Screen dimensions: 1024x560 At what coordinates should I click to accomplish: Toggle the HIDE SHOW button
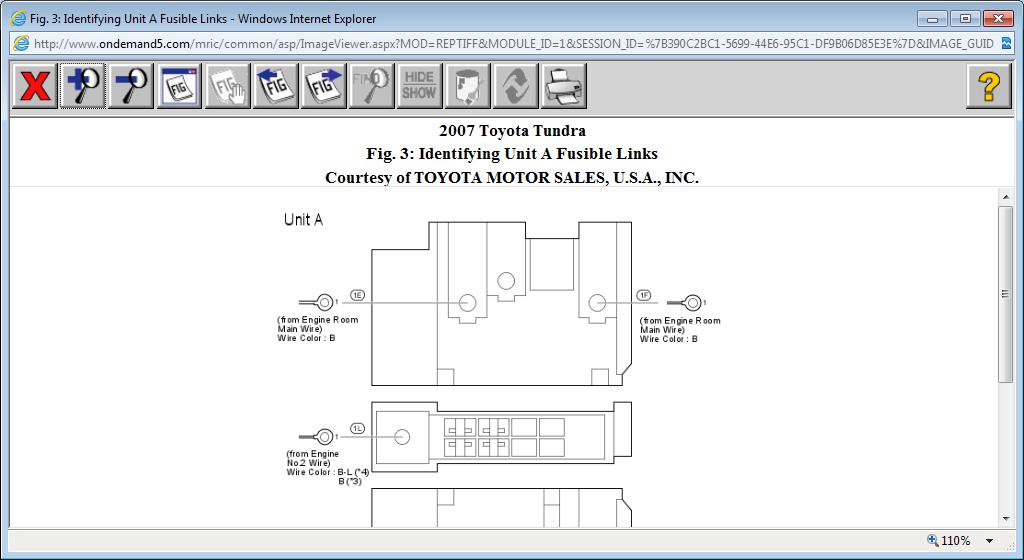pyautogui.click(x=419, y=86)
